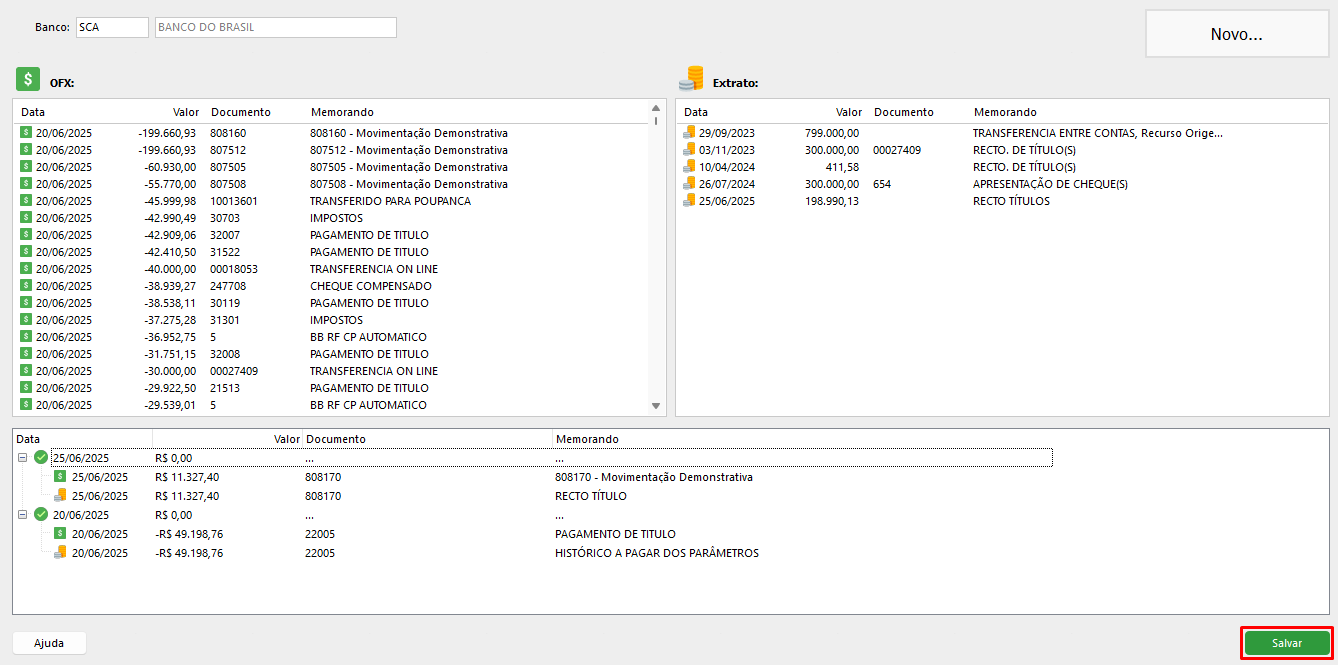
Task: Click the Banco code field SCA
Action: pyautogui.click(x=112, y=27)
